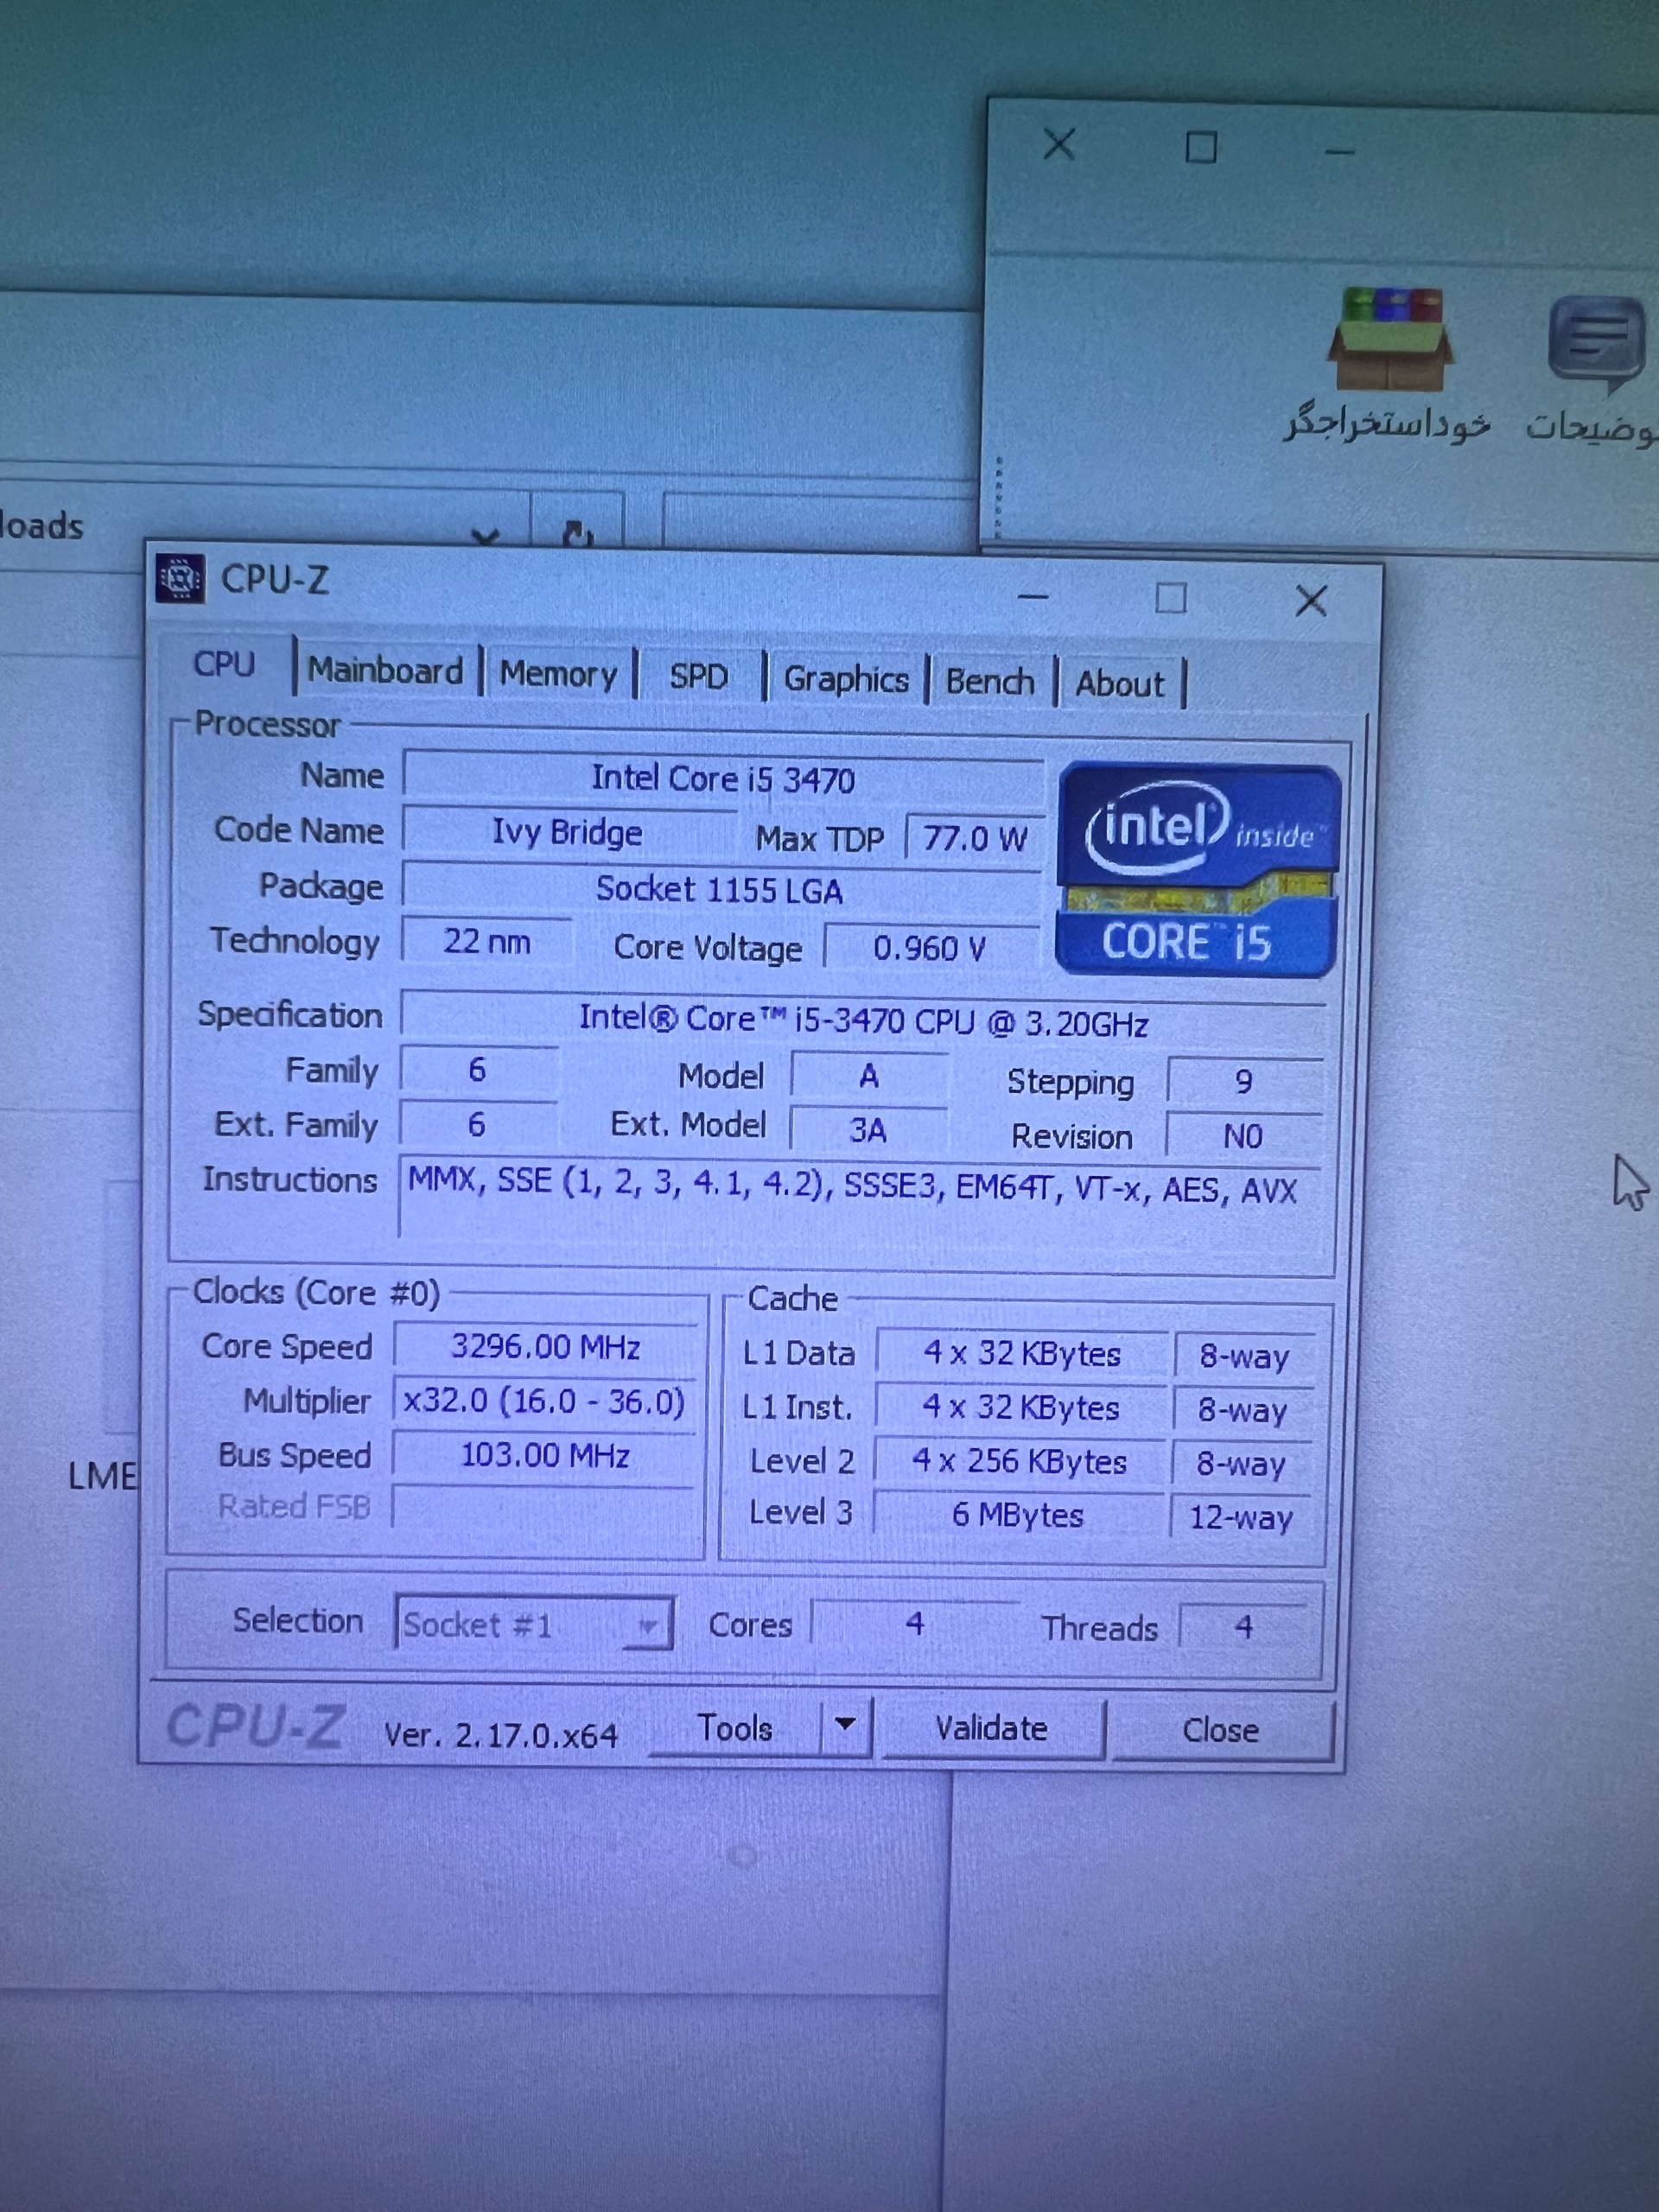Switch to the Memory tab

click(x=558, y=675)
